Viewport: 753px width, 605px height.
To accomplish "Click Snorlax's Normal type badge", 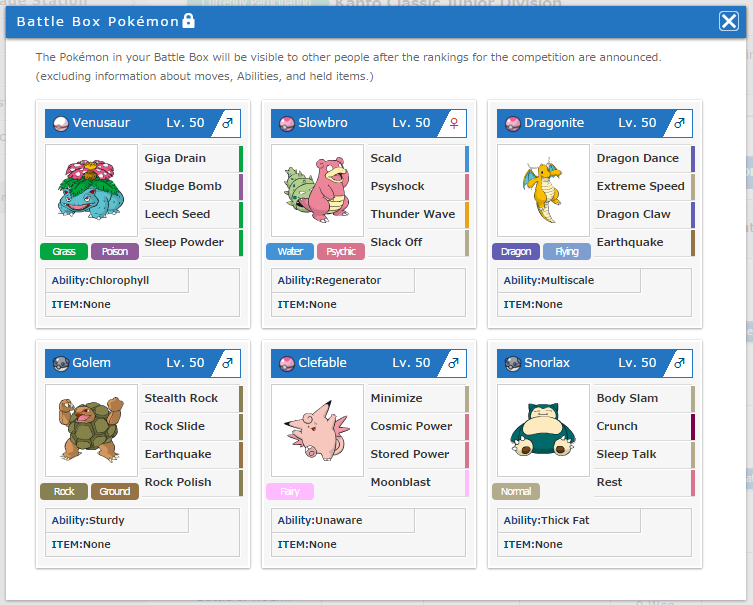I will (x=516, y=491).
